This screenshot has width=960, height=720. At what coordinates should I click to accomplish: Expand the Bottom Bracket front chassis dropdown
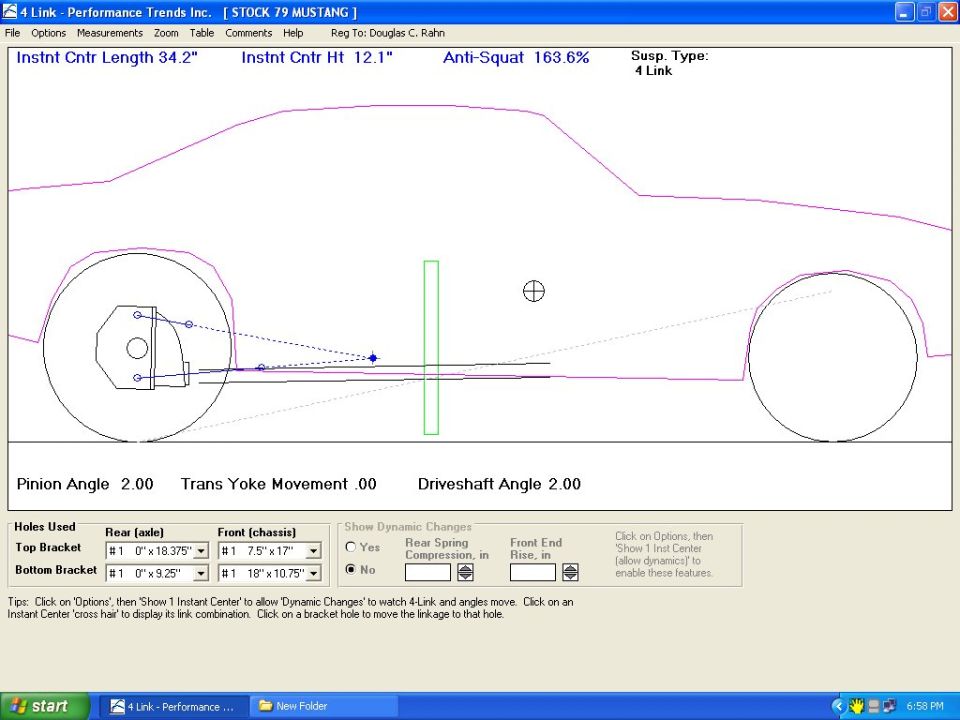click(313, 574)
